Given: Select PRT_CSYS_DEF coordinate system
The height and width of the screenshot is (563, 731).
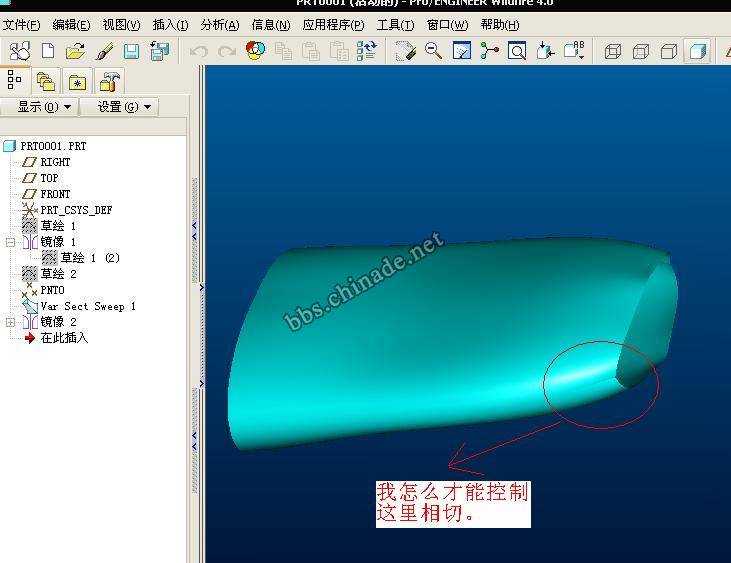Looking at the screenshot, I should tap(76, 210).
